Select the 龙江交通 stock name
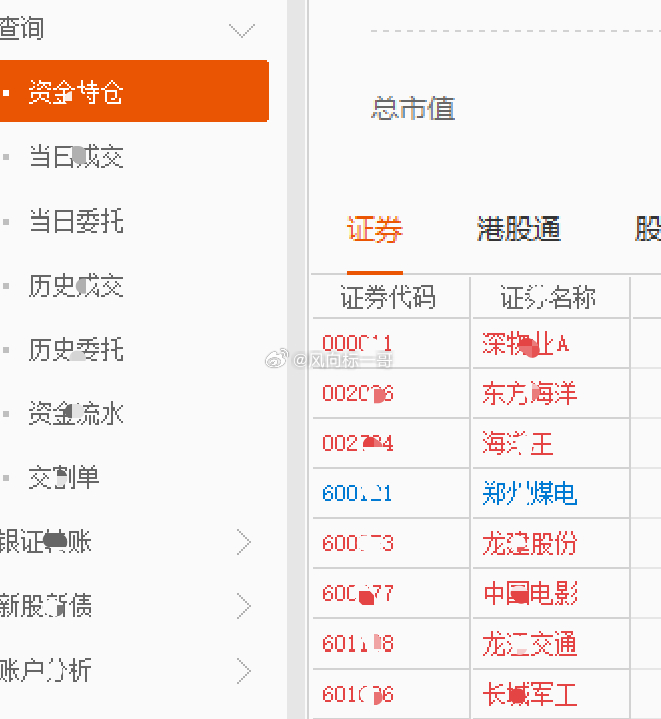Viewport: 661px width, 719px height. point(529,644)
